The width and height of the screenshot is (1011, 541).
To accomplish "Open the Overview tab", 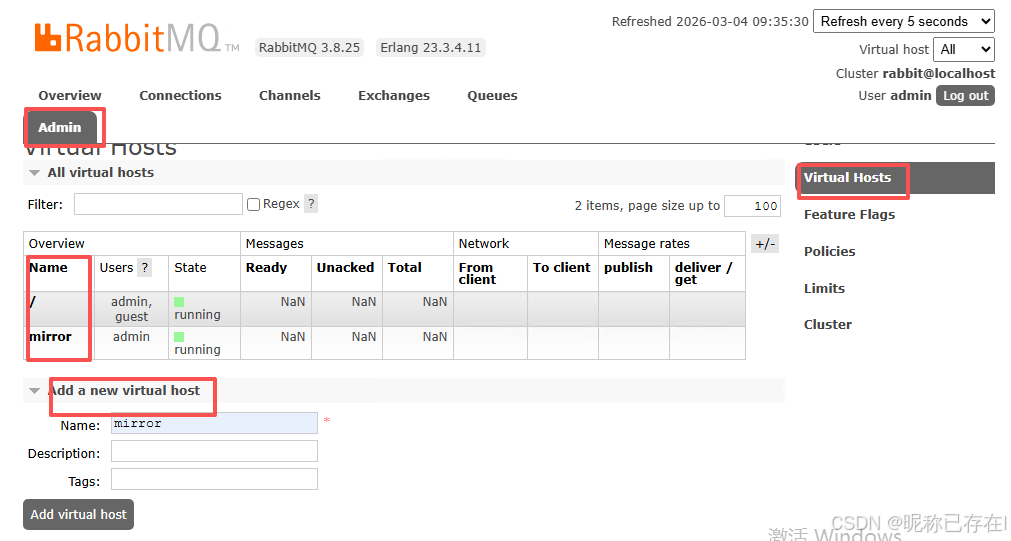I will pos(70,95).
